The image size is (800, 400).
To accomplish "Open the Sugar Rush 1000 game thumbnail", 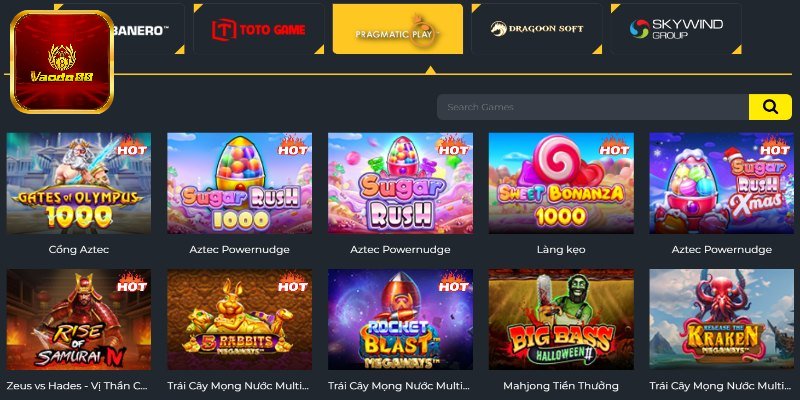I will 239,183.
